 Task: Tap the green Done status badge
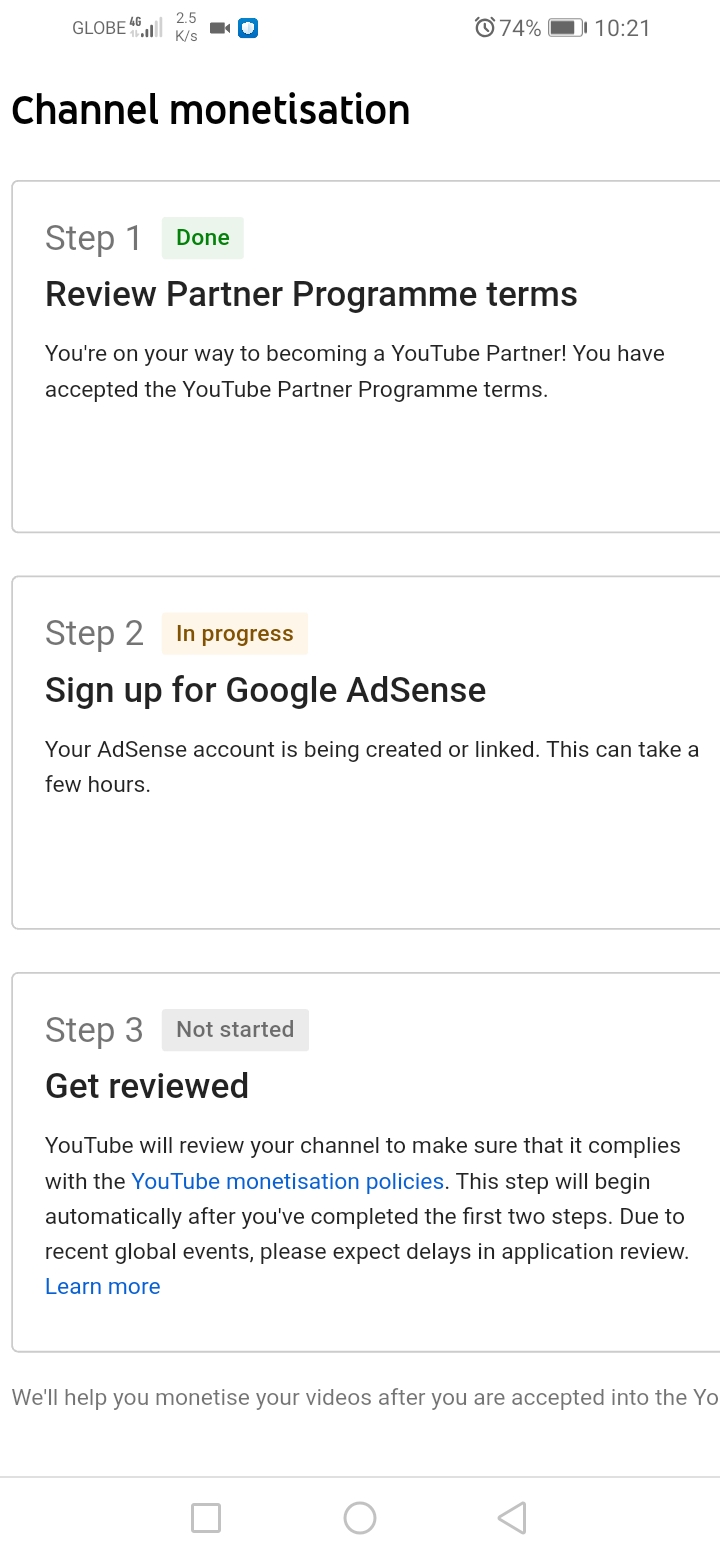coord(203,238)
